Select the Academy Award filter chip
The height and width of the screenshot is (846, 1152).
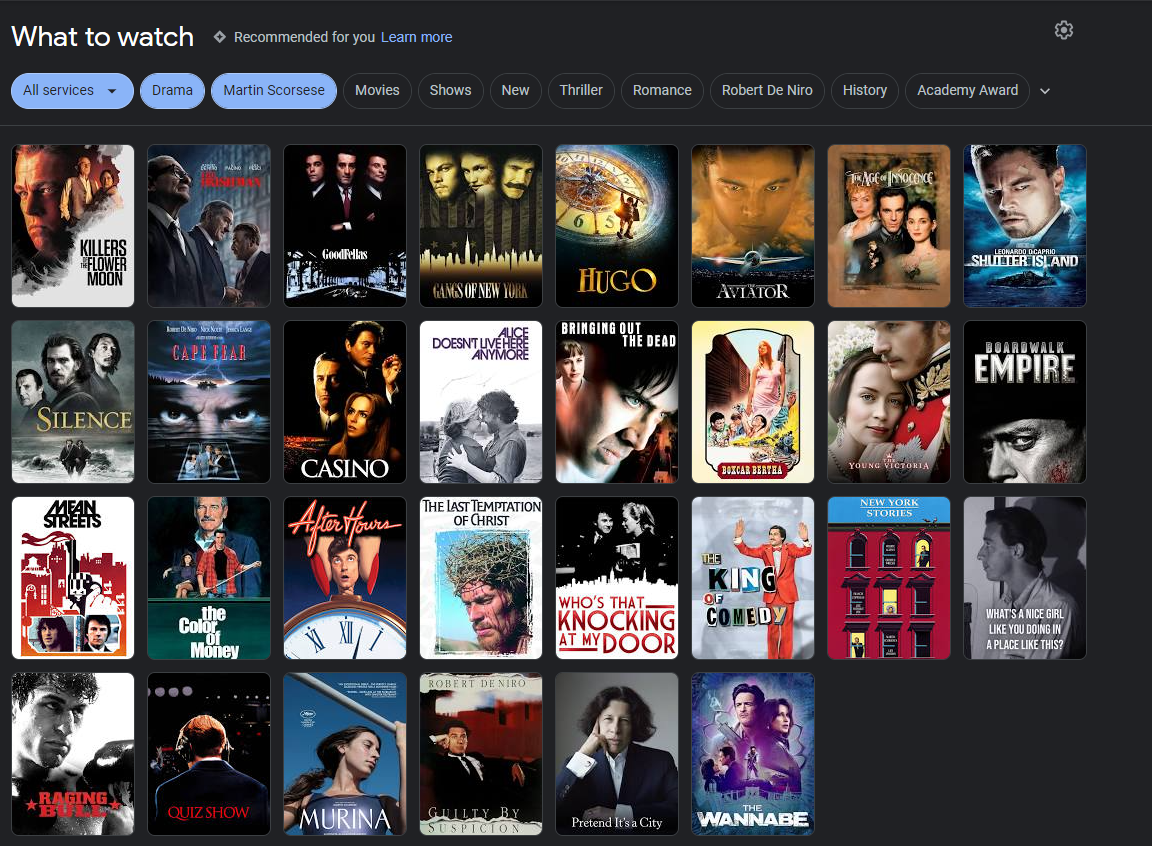coord(967,90)
